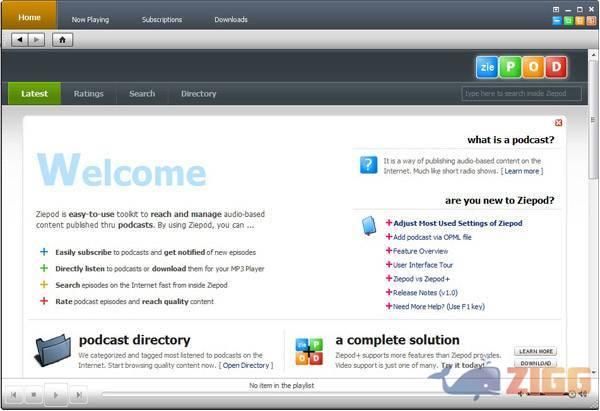The height and width of the screenshot is (411, 600).
Task: Switch to the Ratings section
Action: [88, 94]
